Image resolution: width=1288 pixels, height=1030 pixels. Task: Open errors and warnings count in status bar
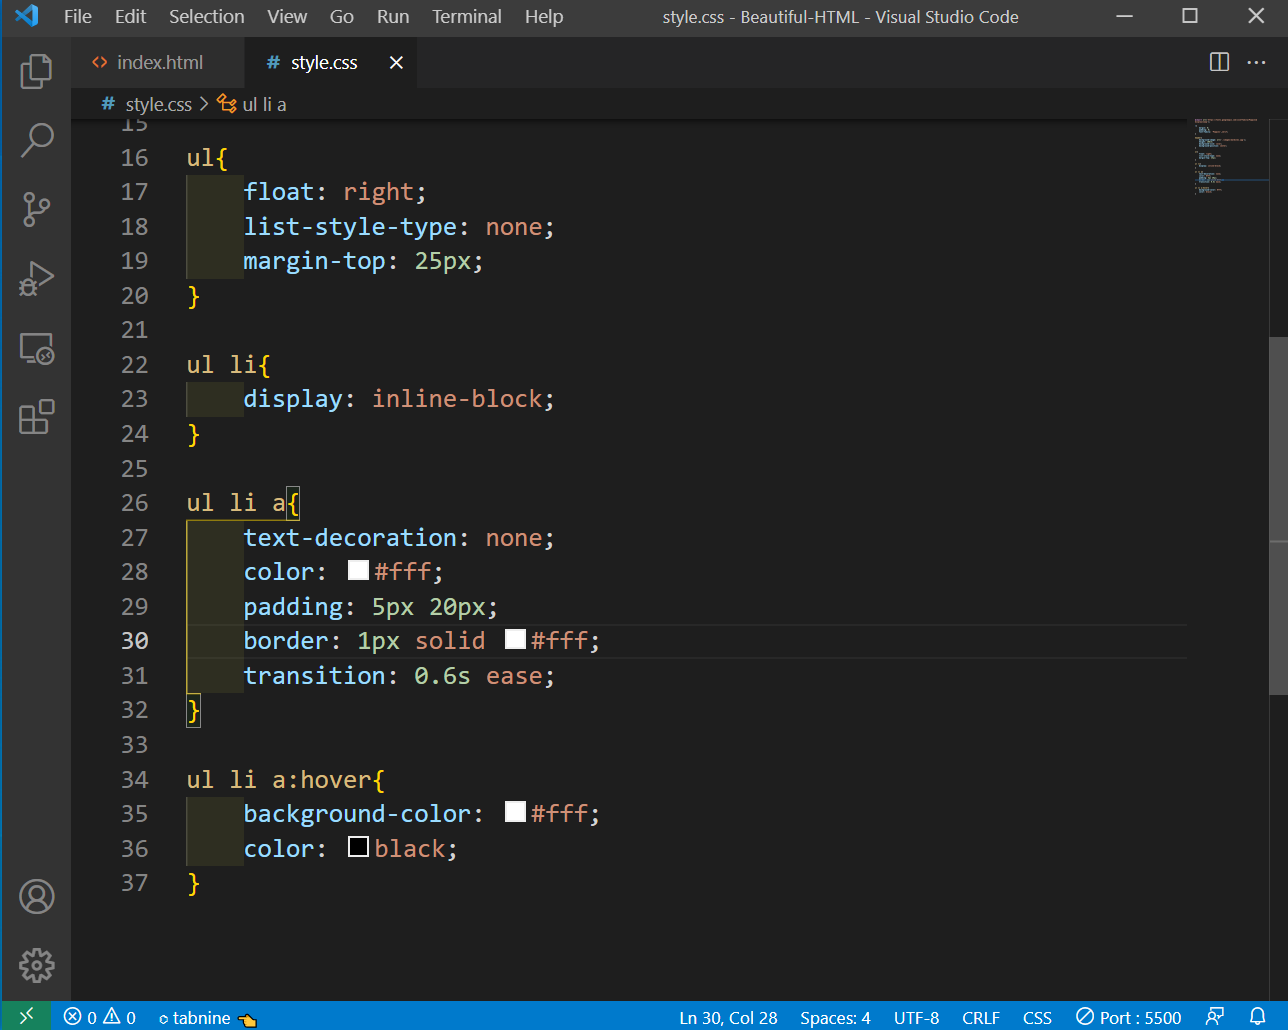100,1017
